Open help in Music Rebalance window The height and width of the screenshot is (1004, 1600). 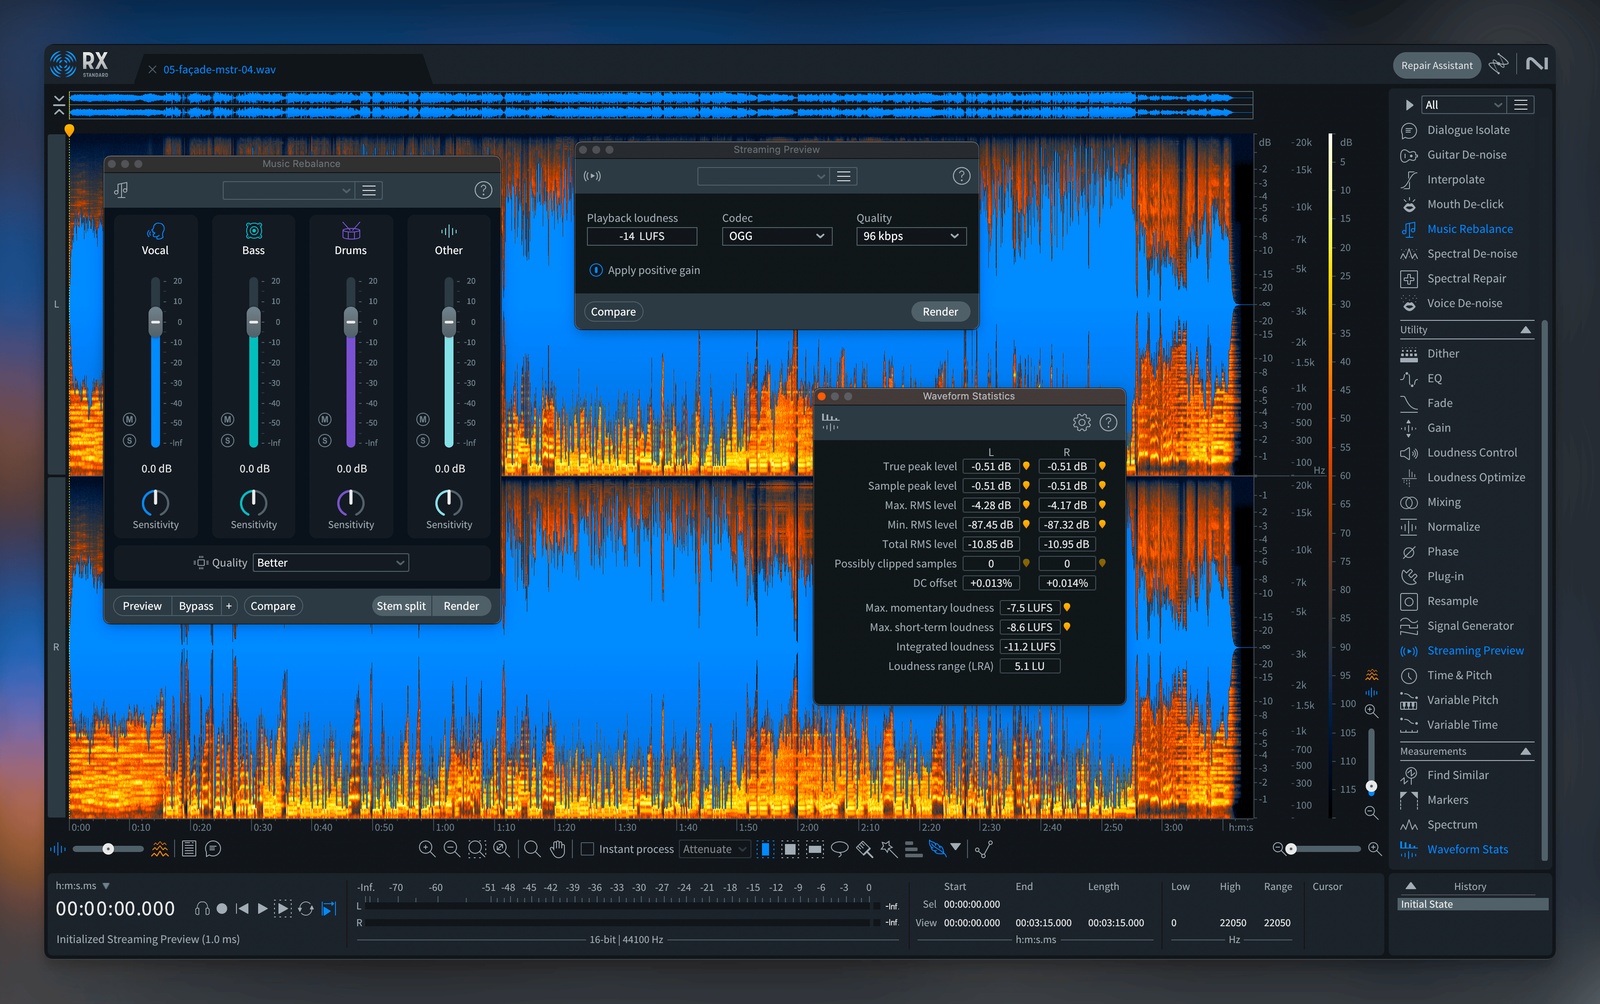[483, 190]
